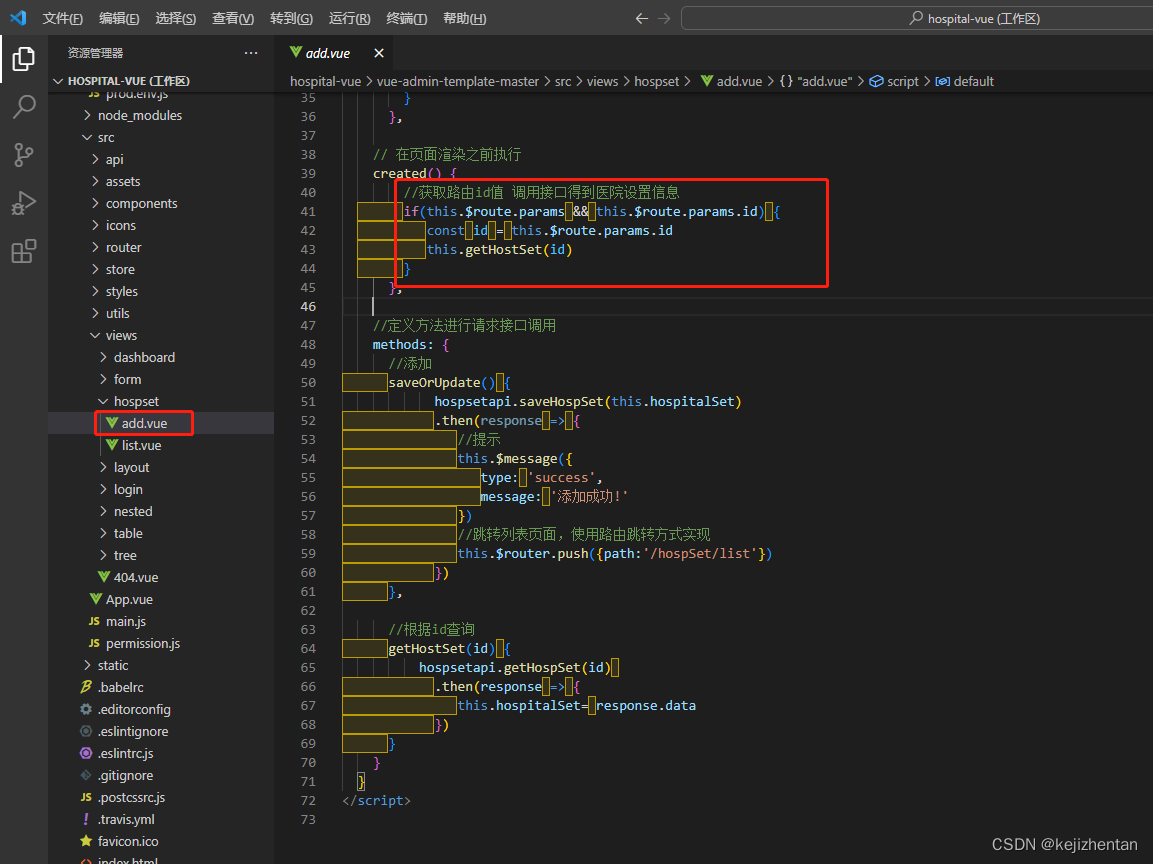The image size is (1153, 864).
Task: Open App.vue in the file tree
Action: [x=129, y=599]
